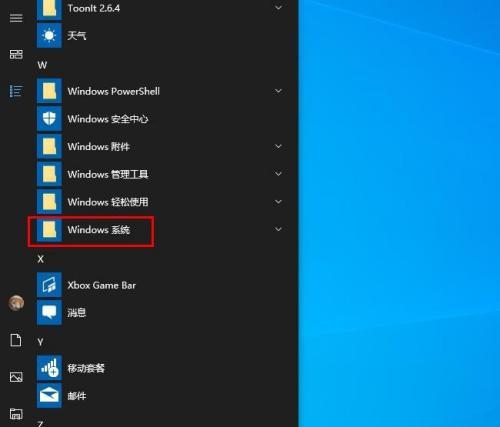Expand the Start hamburger menu icon
Viewport: 500px width, 427px height.
[x=16, y=18]
